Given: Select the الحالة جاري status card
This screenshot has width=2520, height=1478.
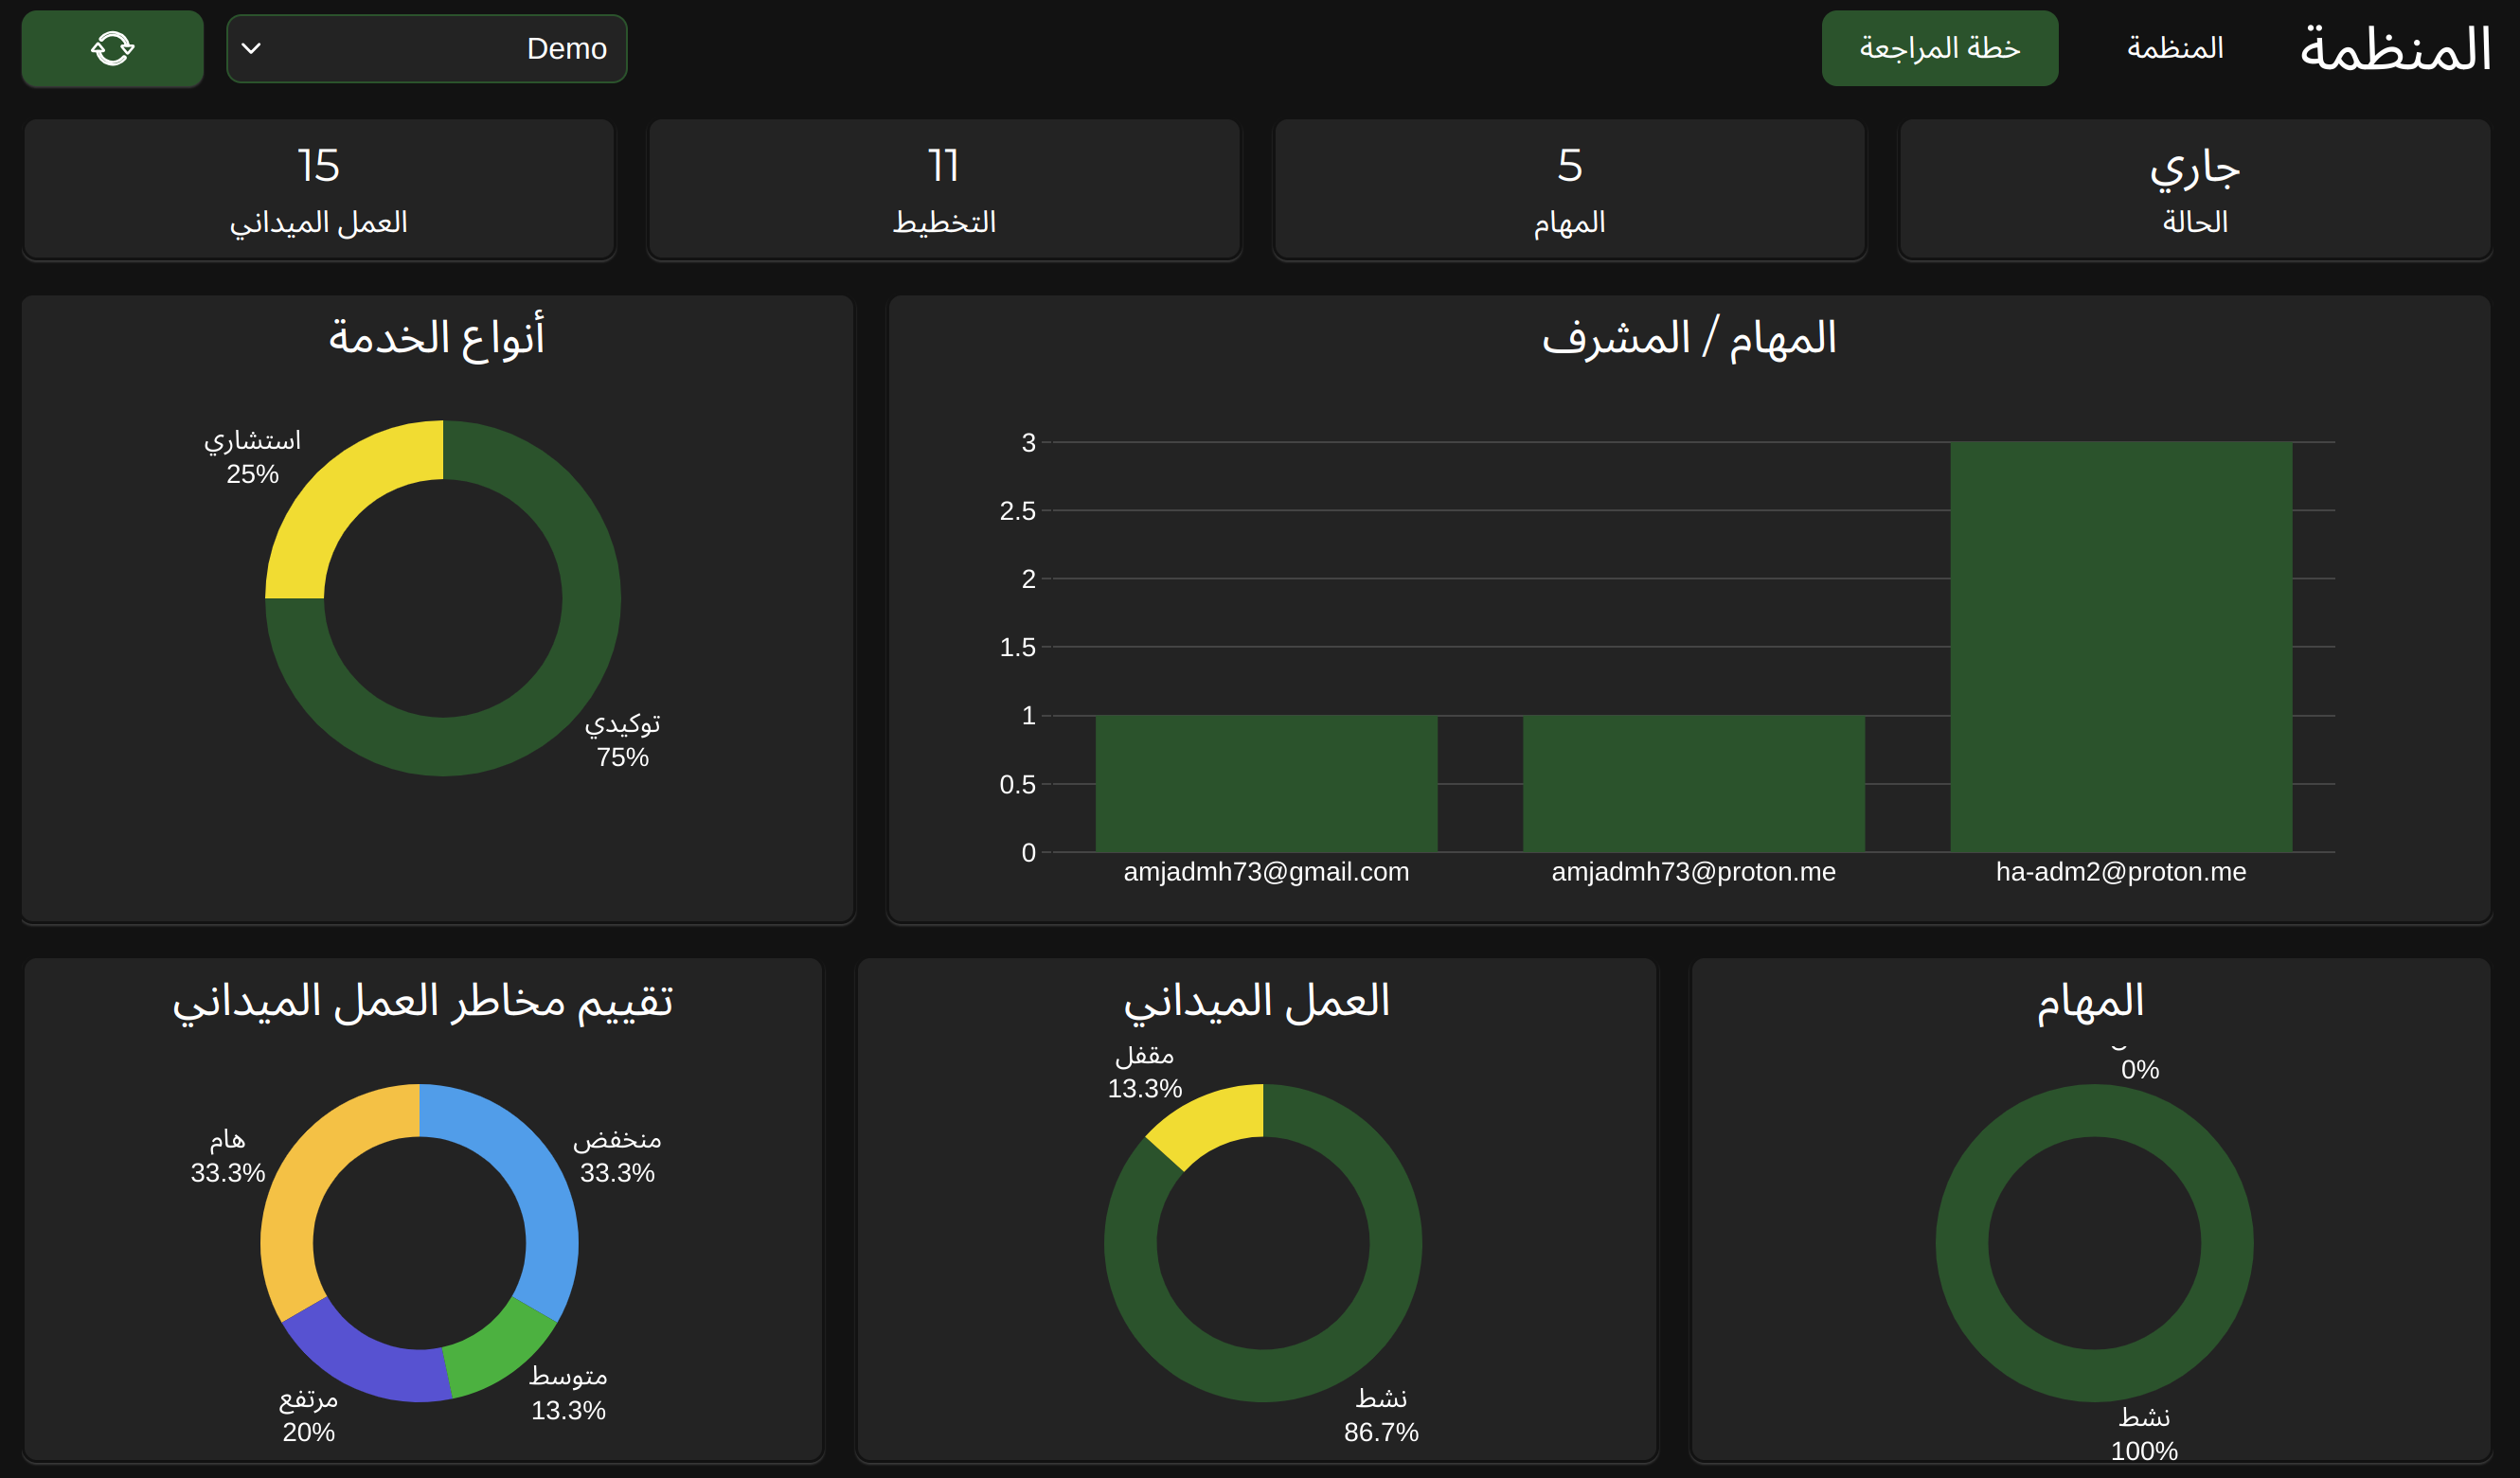Looking at the screenshot, I should click(x=2194, y=190).
